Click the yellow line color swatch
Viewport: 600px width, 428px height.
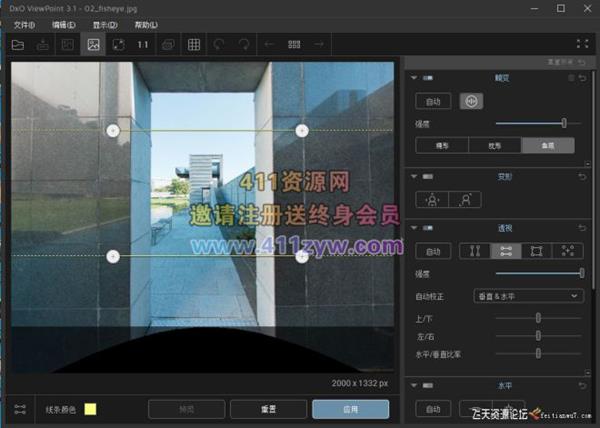click(90, 409)
